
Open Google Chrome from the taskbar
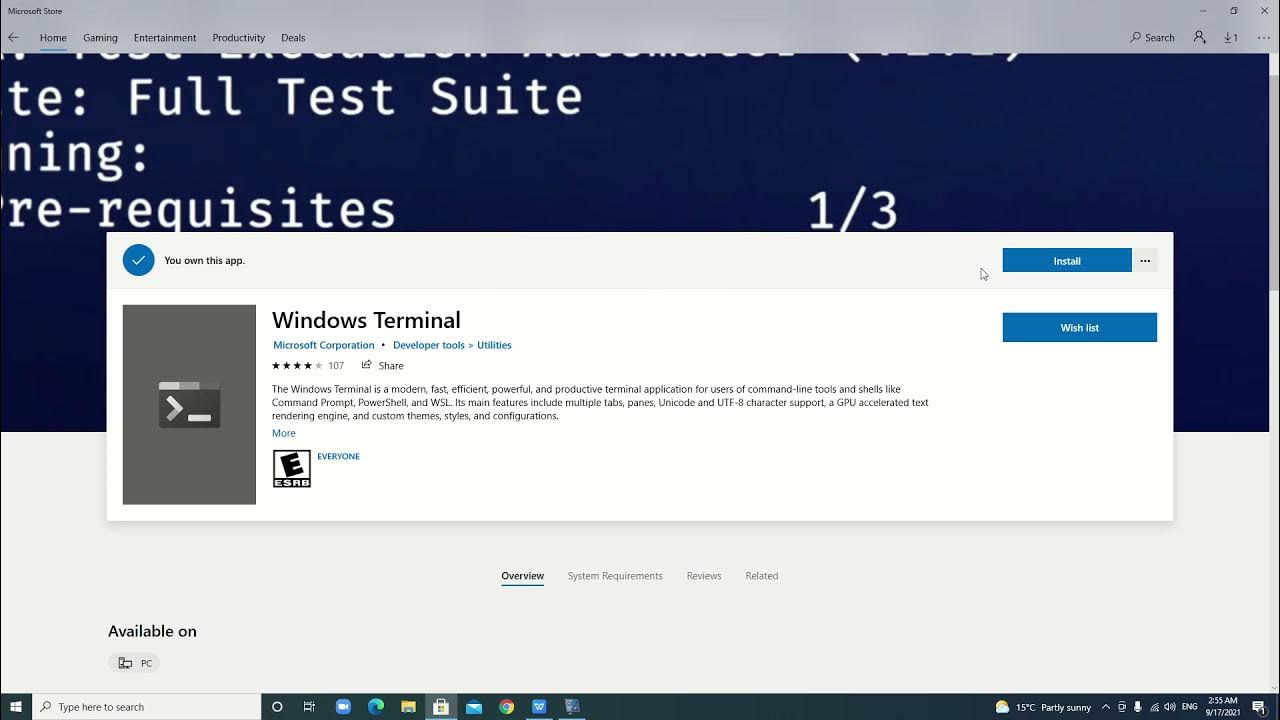coord(507,707)
